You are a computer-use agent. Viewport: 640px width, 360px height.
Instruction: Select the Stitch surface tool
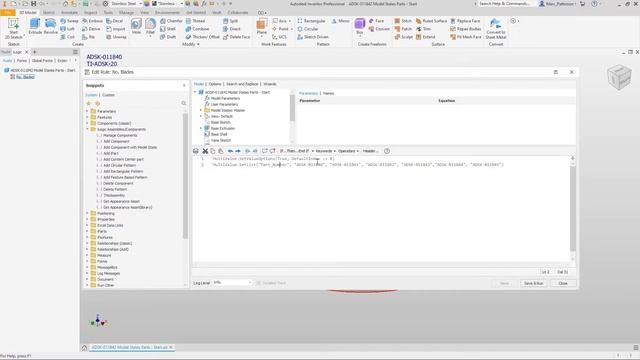(403, 21)
